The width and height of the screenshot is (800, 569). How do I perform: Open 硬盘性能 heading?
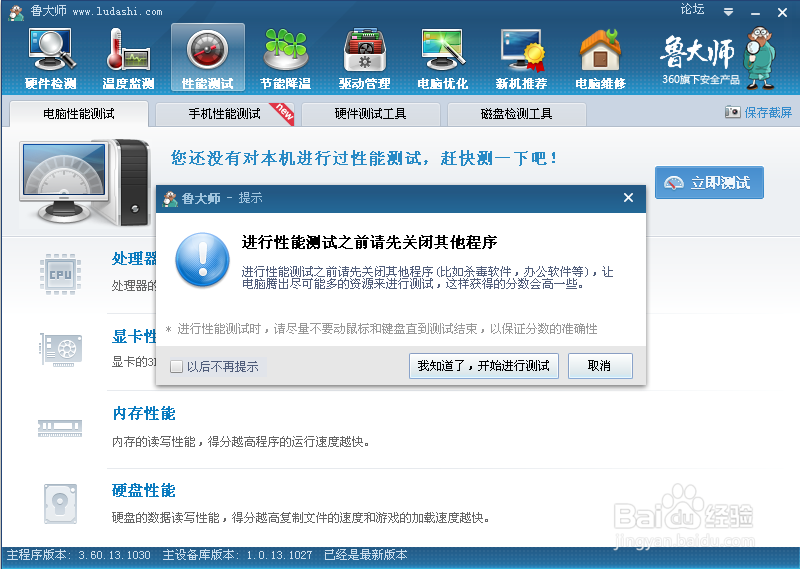coord(144,490)
